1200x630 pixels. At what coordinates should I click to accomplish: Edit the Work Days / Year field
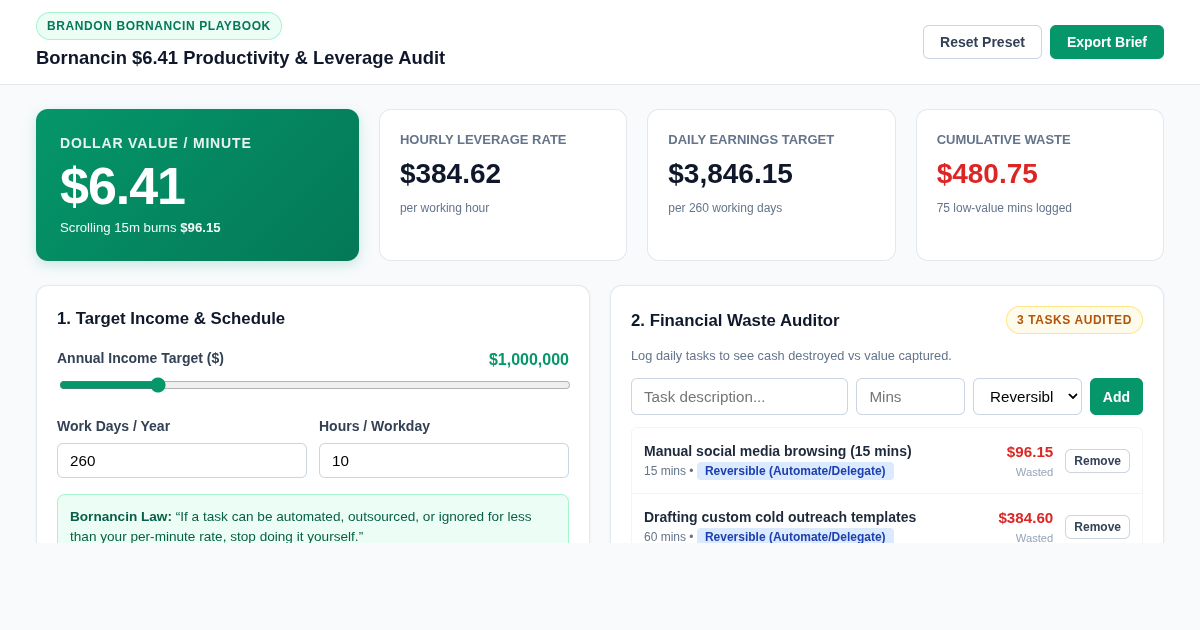[182, 460]
